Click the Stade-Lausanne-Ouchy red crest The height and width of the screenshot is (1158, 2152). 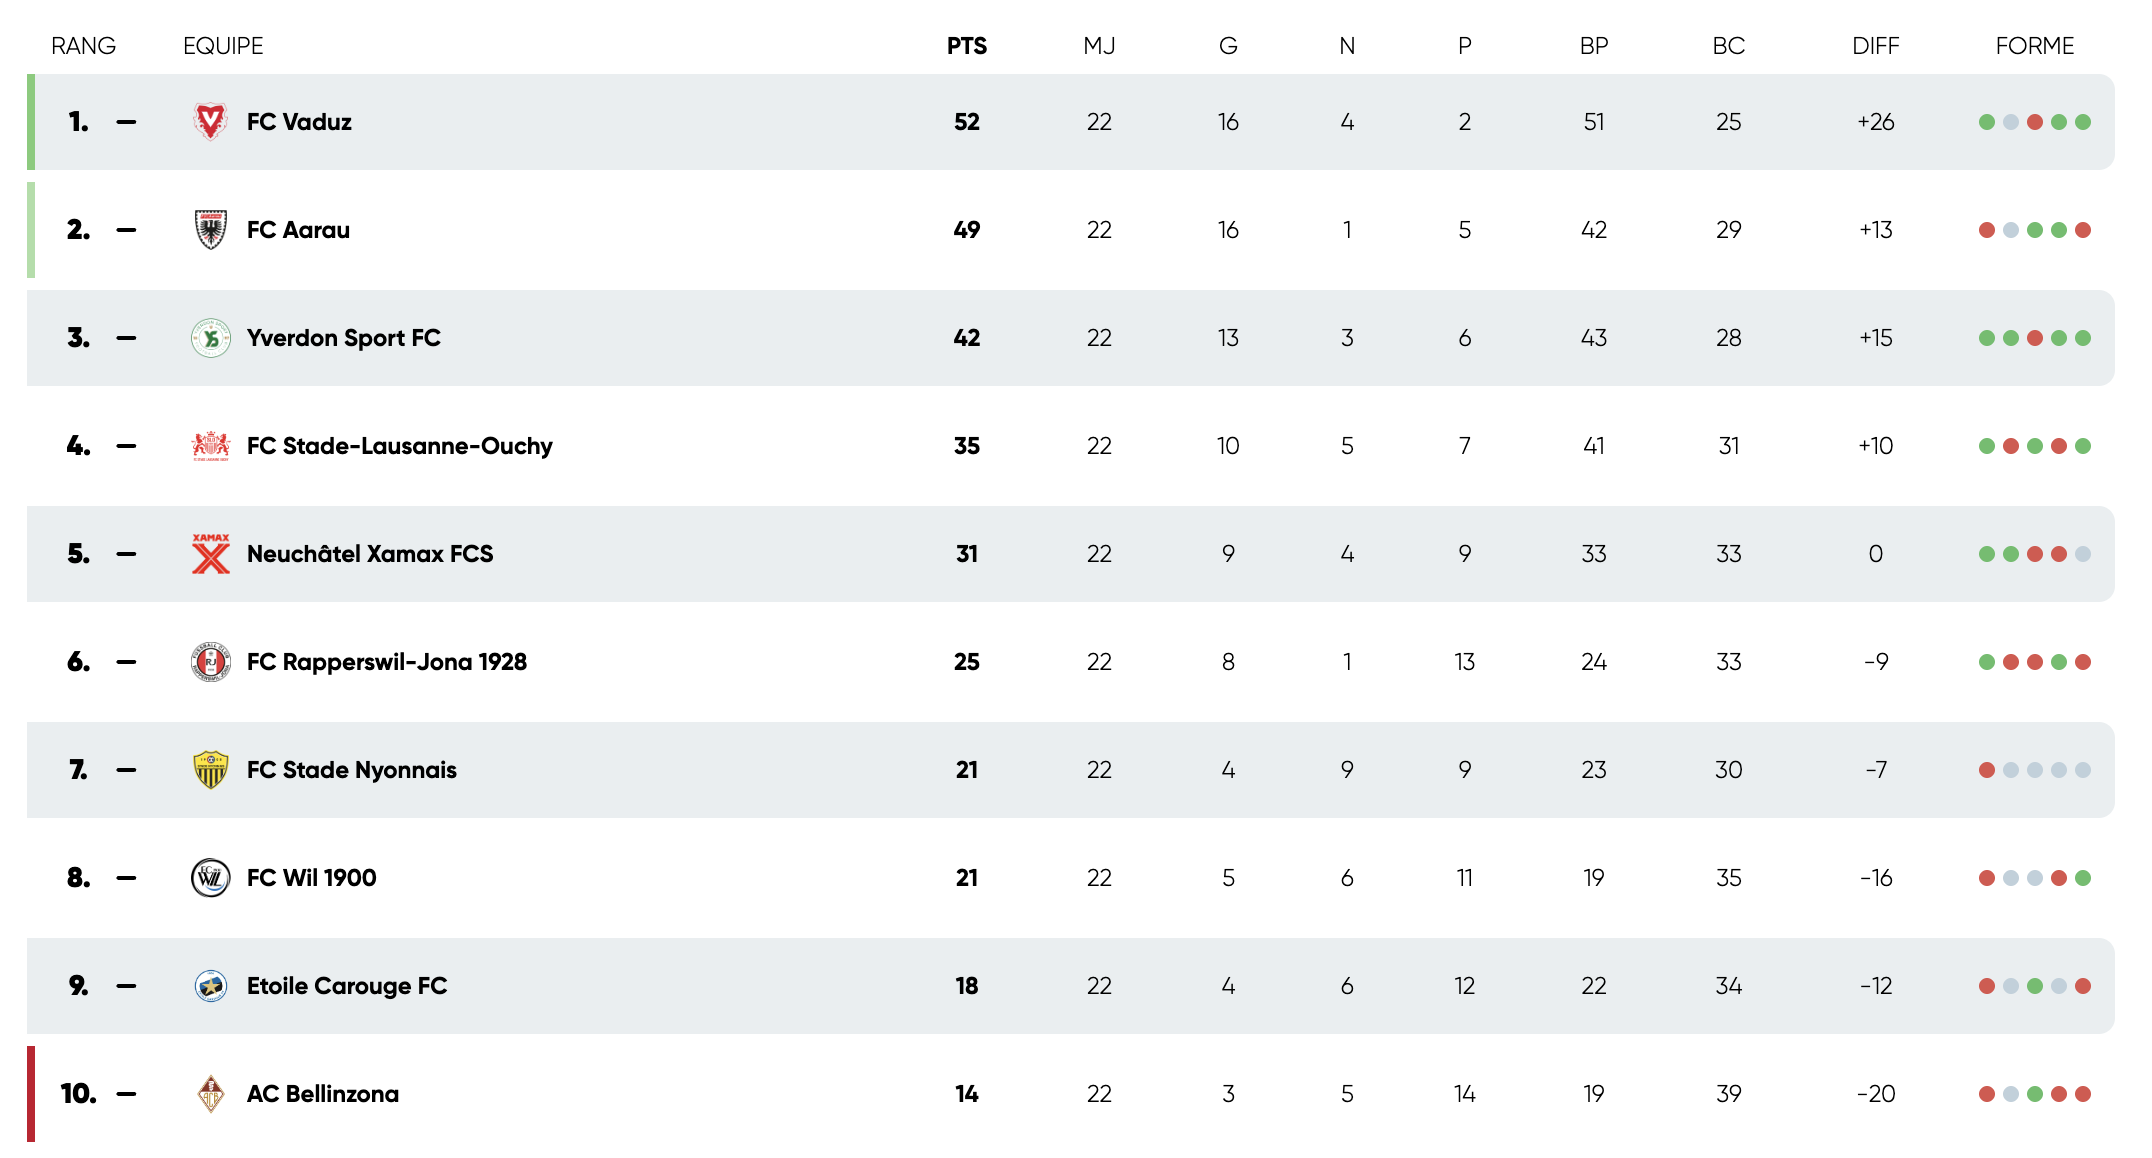click(x=210, y=446)
